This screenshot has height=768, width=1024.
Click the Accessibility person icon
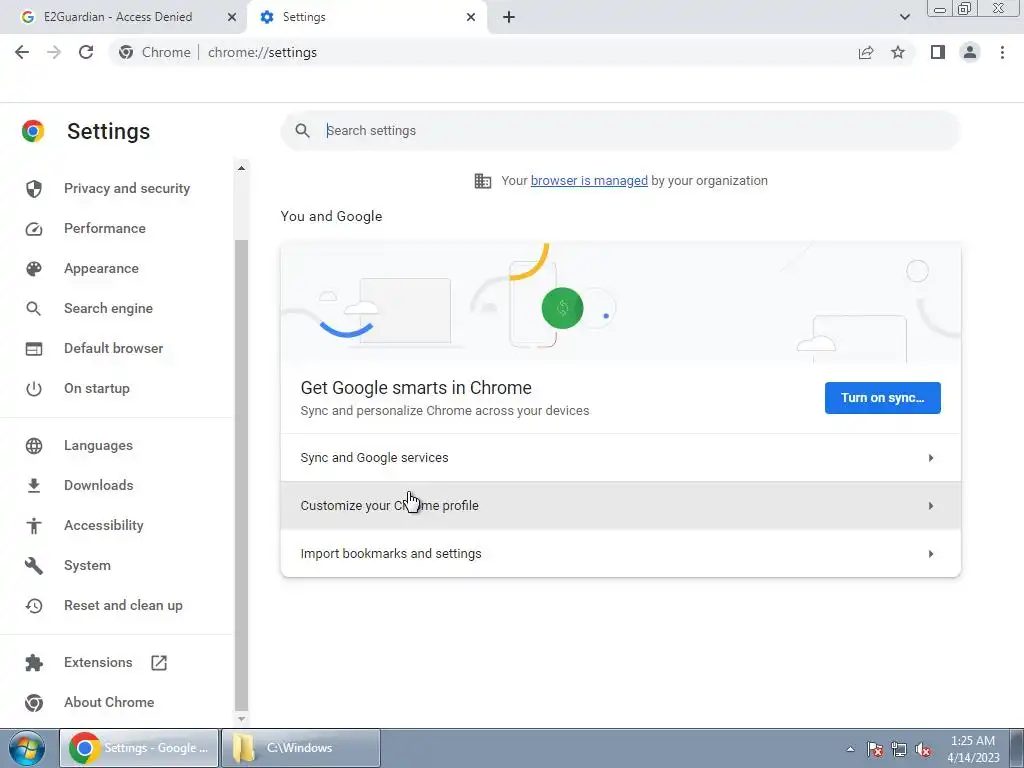34,525
